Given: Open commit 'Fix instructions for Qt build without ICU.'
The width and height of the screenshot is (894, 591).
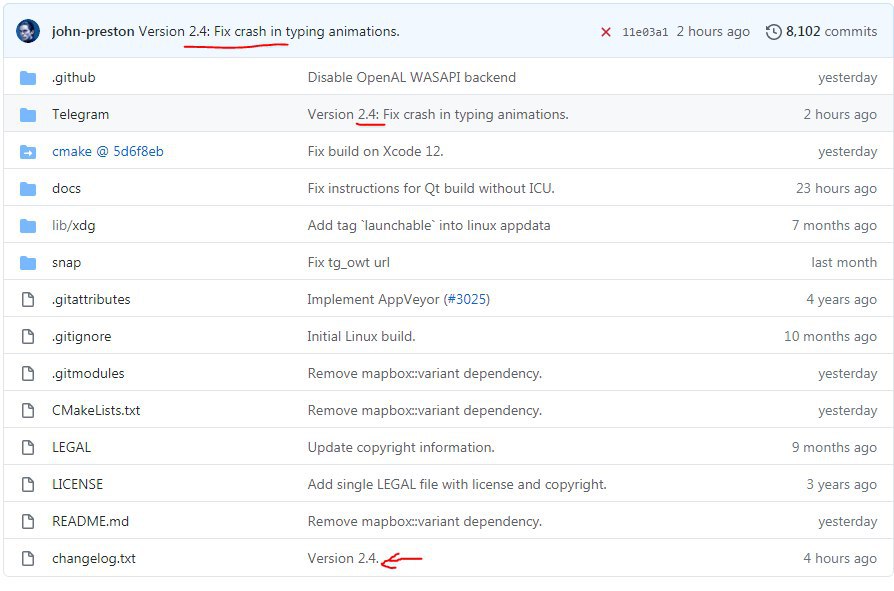Looking at the screenshot, I should [x=431, y=189].
